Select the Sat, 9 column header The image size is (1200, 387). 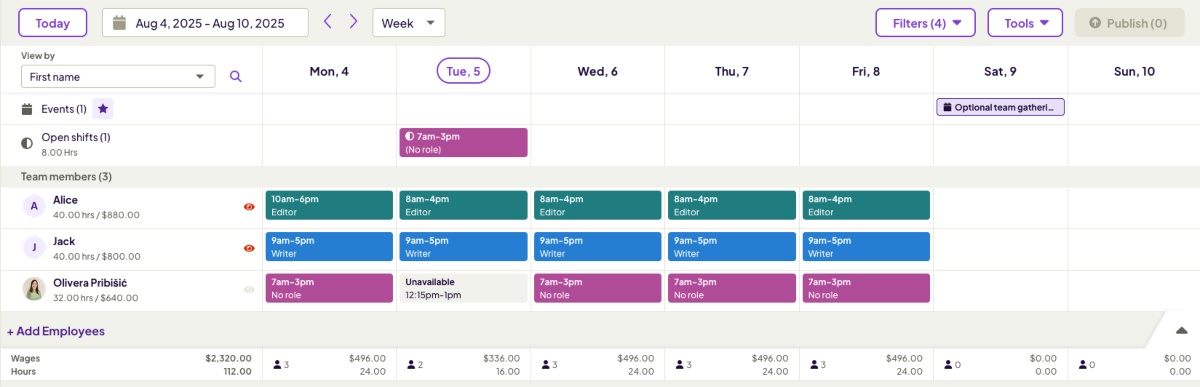click(x=1000, y=71)
